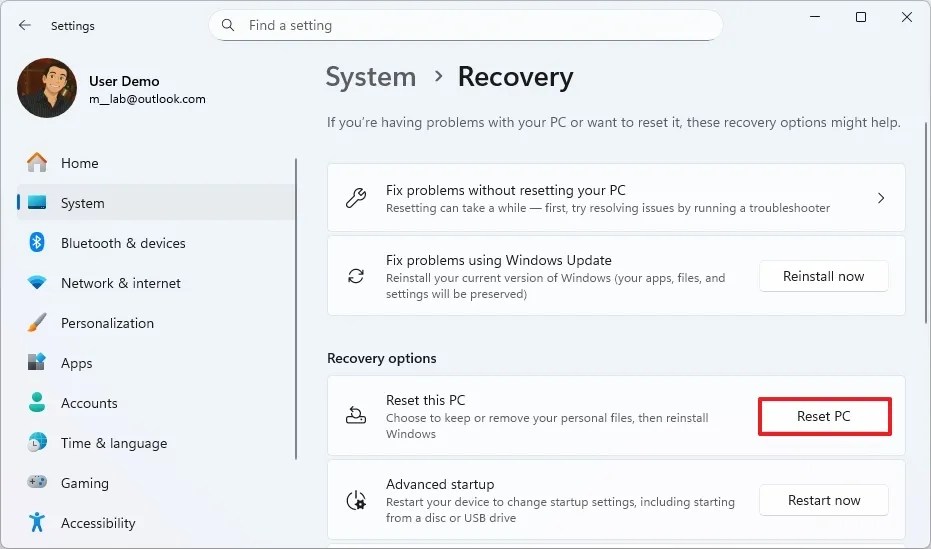Click the Reinstall now button
This screenshot has width=931, height=549.
(824, 276)
